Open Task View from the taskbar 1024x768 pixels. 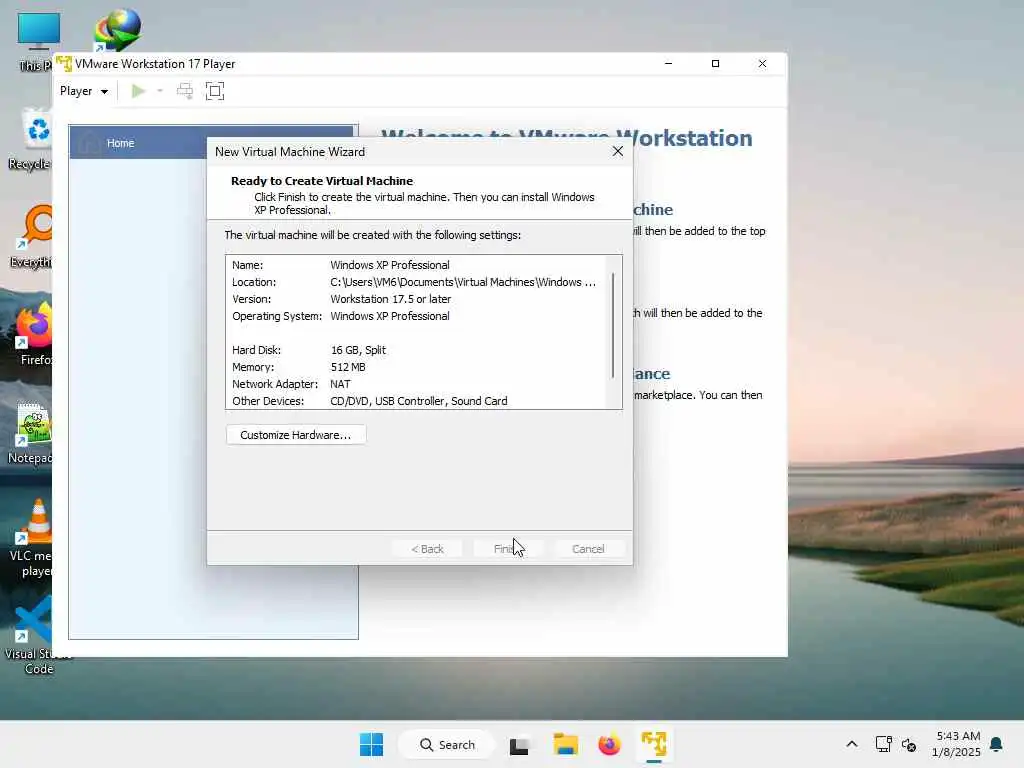pos(519,745)
